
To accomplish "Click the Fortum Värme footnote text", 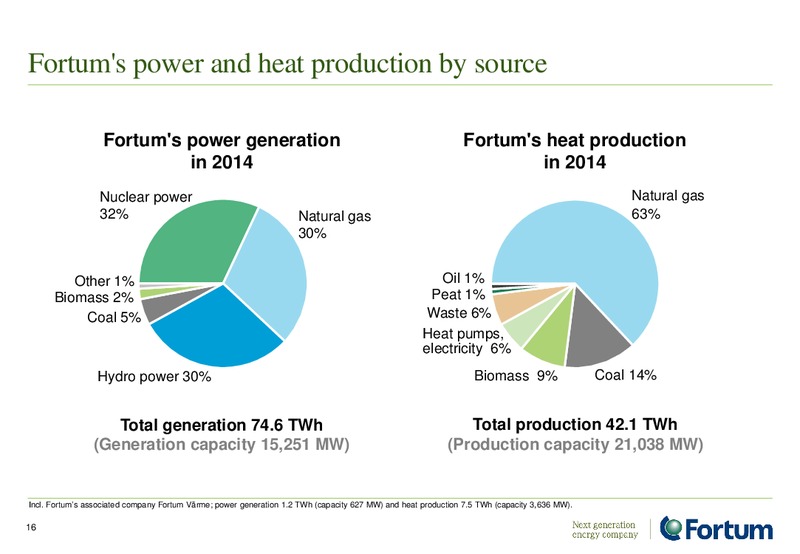I will (301, 505).
